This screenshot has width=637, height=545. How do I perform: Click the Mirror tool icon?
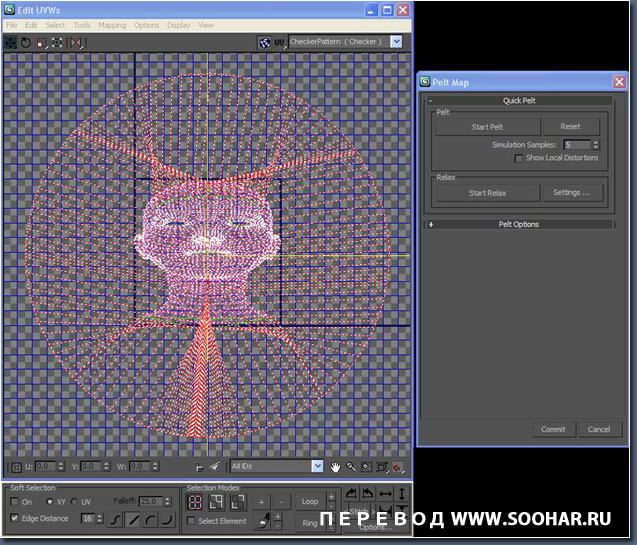(76, 43)
